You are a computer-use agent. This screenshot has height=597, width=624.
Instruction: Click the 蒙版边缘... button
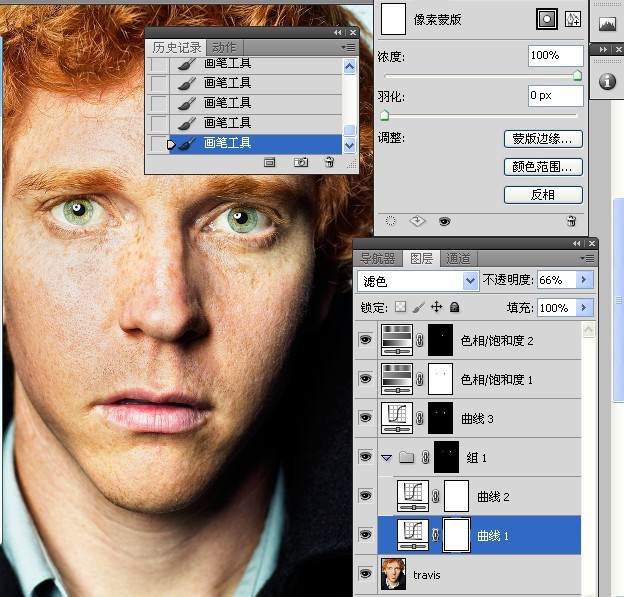(x=543, y=139)
